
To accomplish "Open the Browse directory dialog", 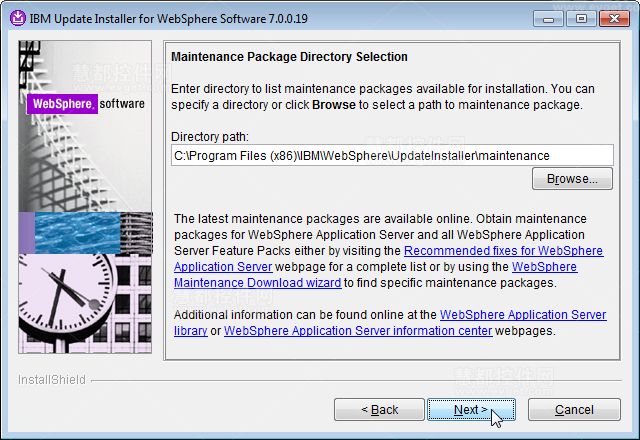I will 572,179.
